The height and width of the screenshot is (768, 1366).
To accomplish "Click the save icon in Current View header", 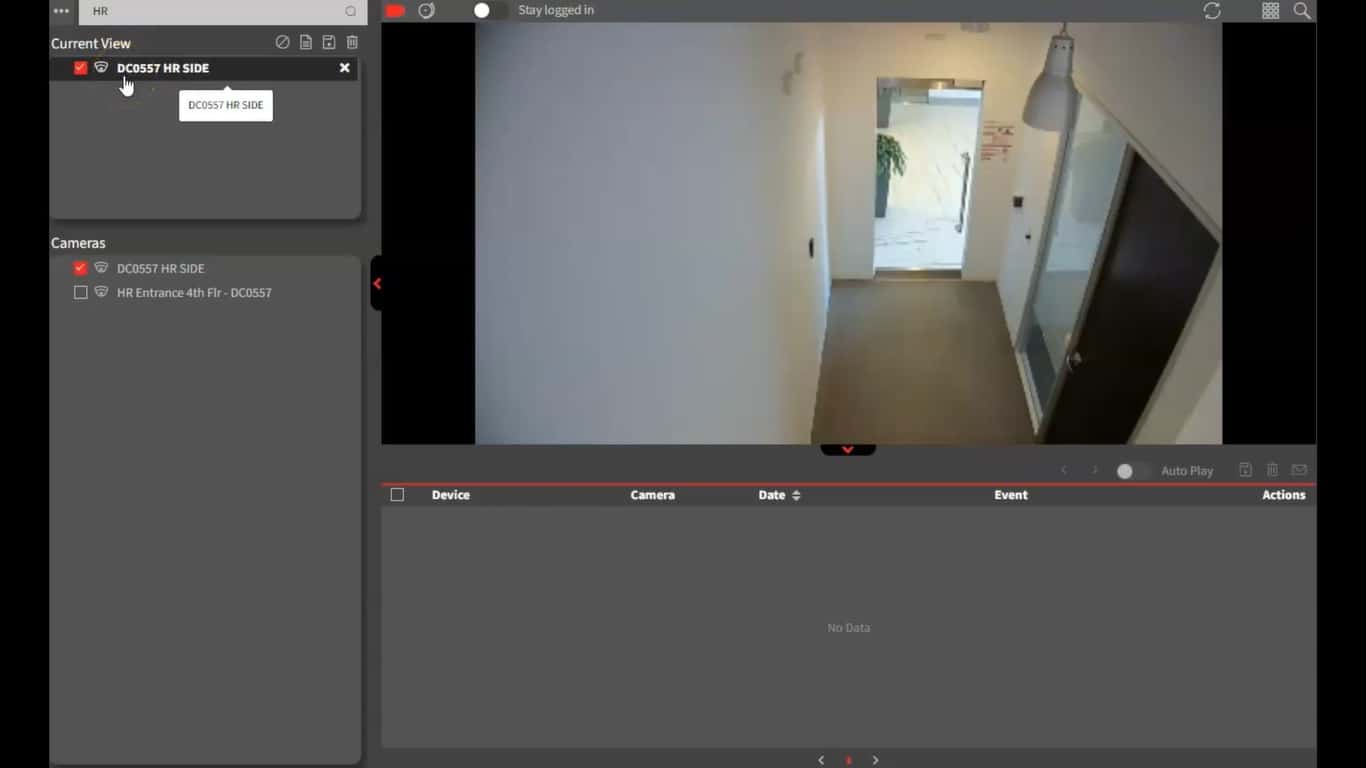I will pyautogui.click(x=329, y=42).
